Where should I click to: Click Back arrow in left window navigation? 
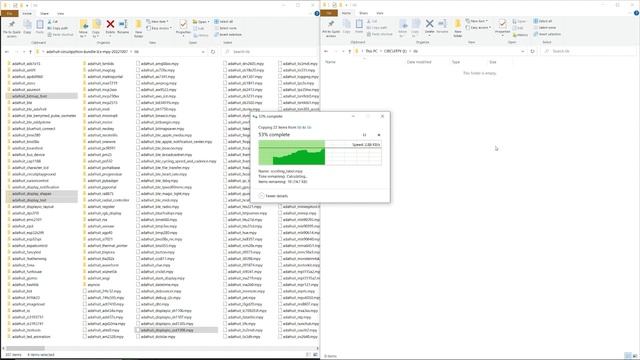point(7,52)
